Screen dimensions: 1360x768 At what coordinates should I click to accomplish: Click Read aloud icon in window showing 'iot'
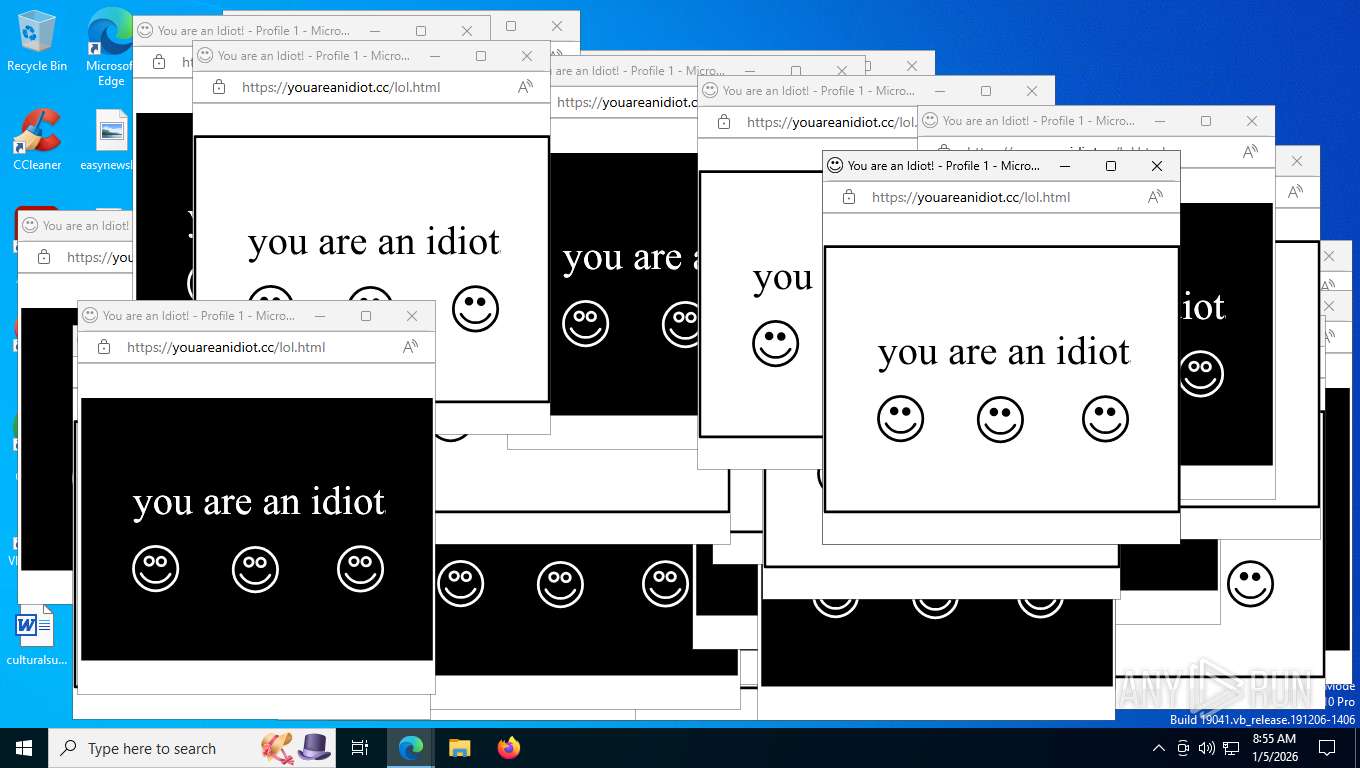coord(1250,152)
